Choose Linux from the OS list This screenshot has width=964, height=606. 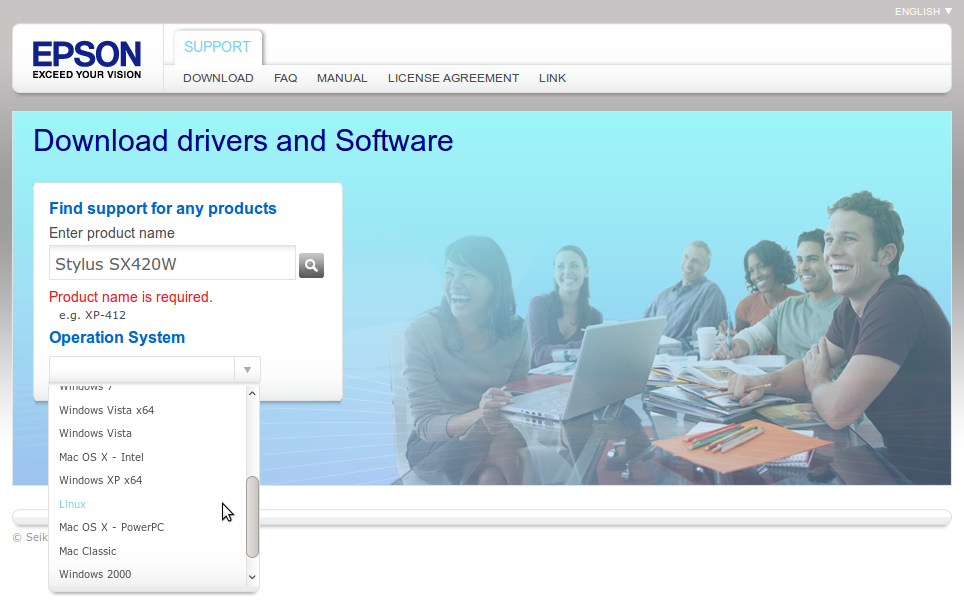73,504
